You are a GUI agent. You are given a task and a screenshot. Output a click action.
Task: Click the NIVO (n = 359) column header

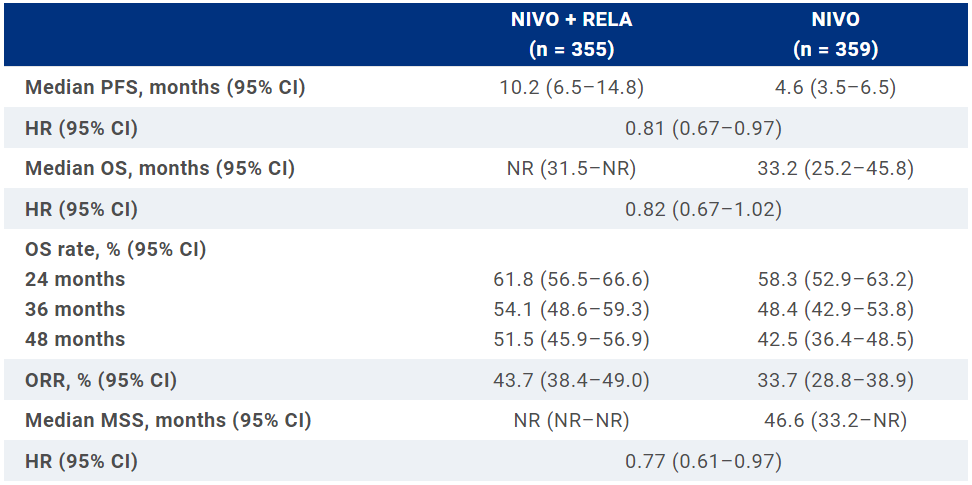coord(835,34)
